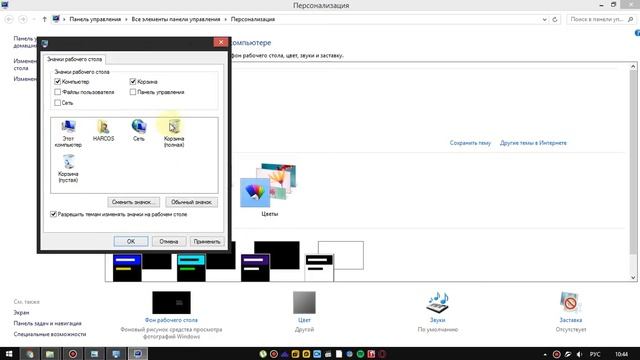Open the Значки рабочего стола tab
Screen dimensions: 640x360
click(x=74, y=59)
